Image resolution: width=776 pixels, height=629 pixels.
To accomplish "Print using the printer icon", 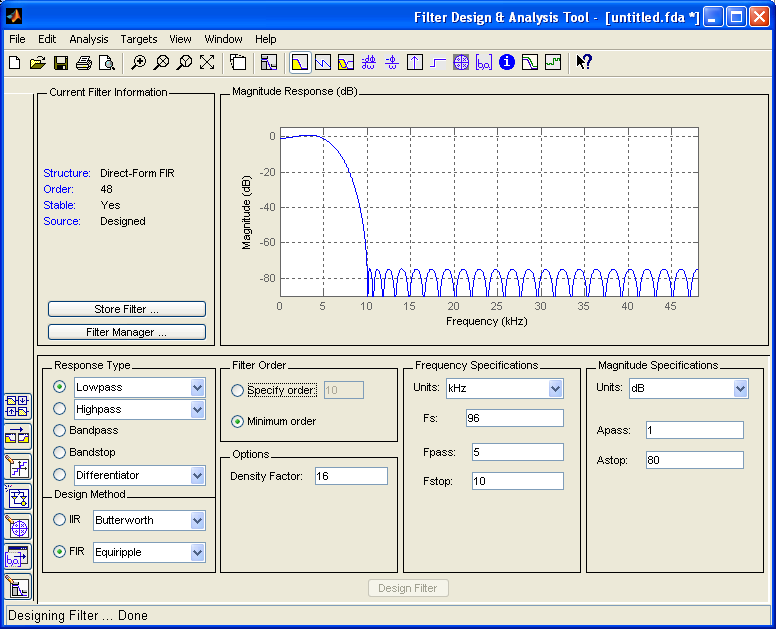I will 84,62.
